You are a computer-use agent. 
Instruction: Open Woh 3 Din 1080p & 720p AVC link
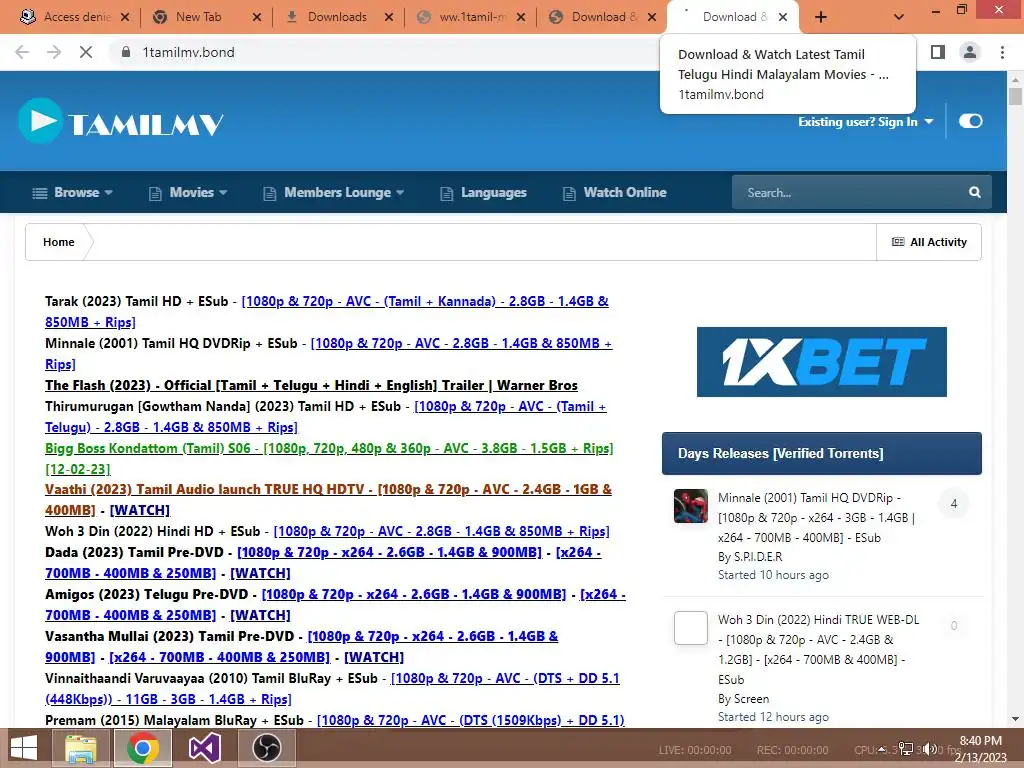pyautogui.click(x=441, y=531)
